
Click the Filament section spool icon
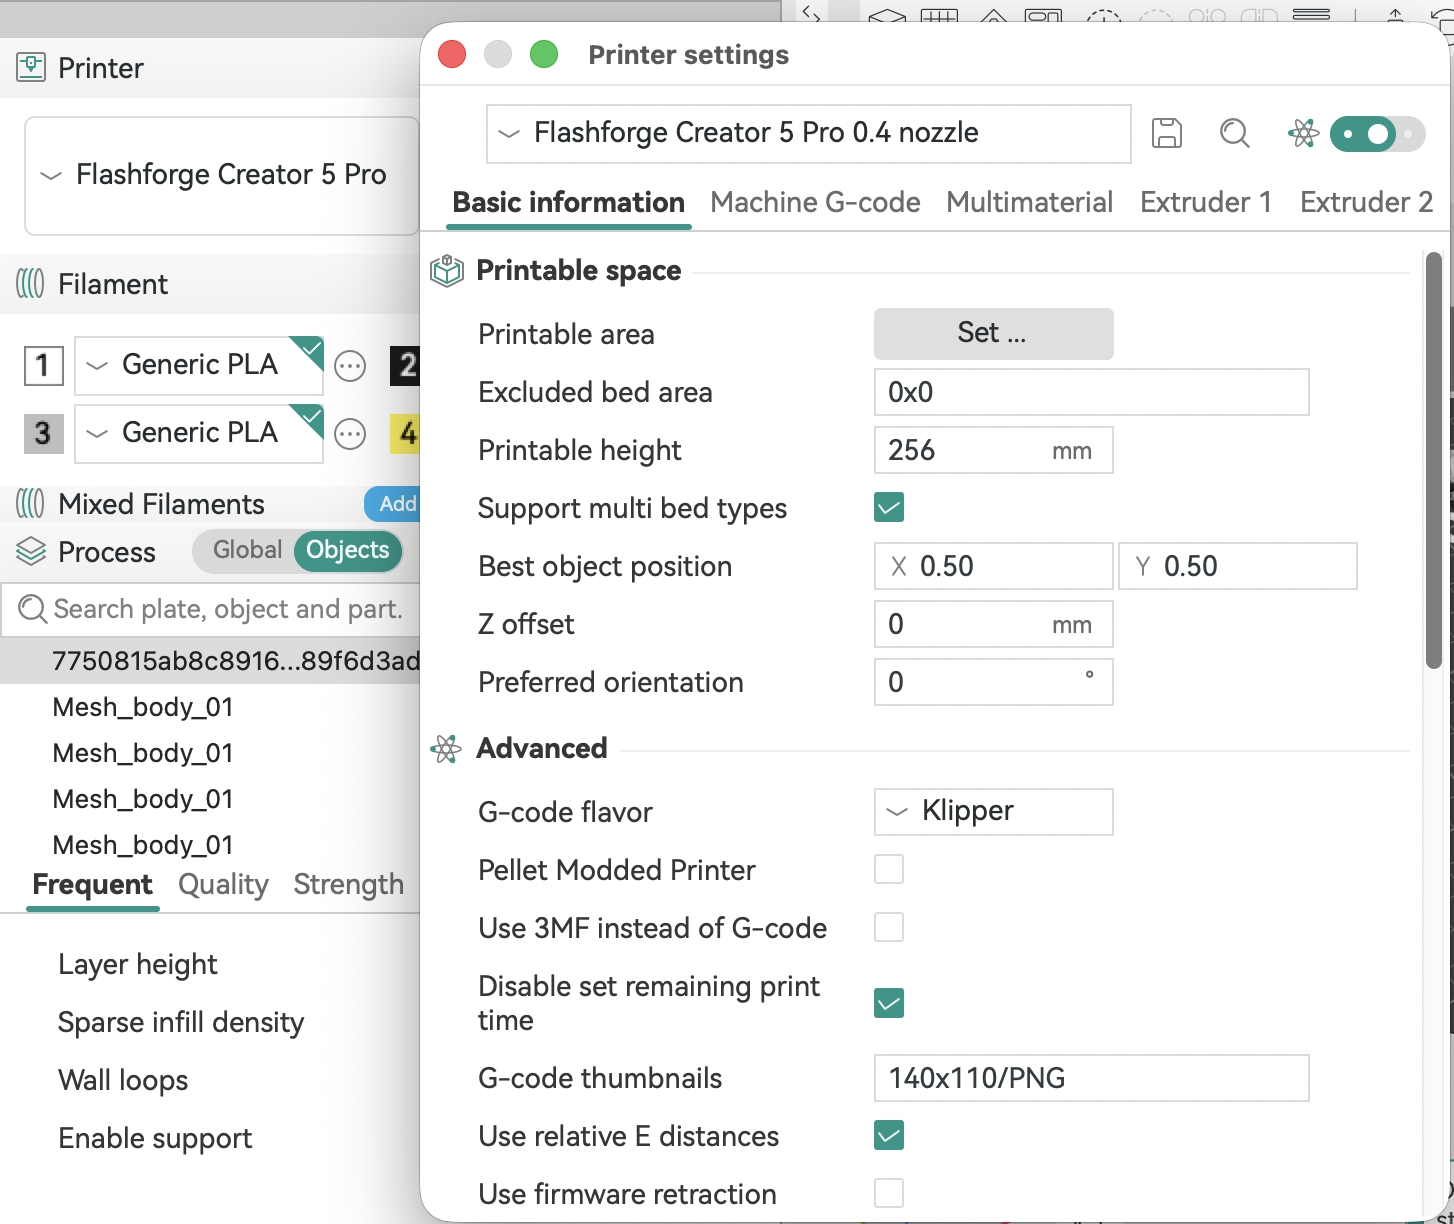(31, 284)
